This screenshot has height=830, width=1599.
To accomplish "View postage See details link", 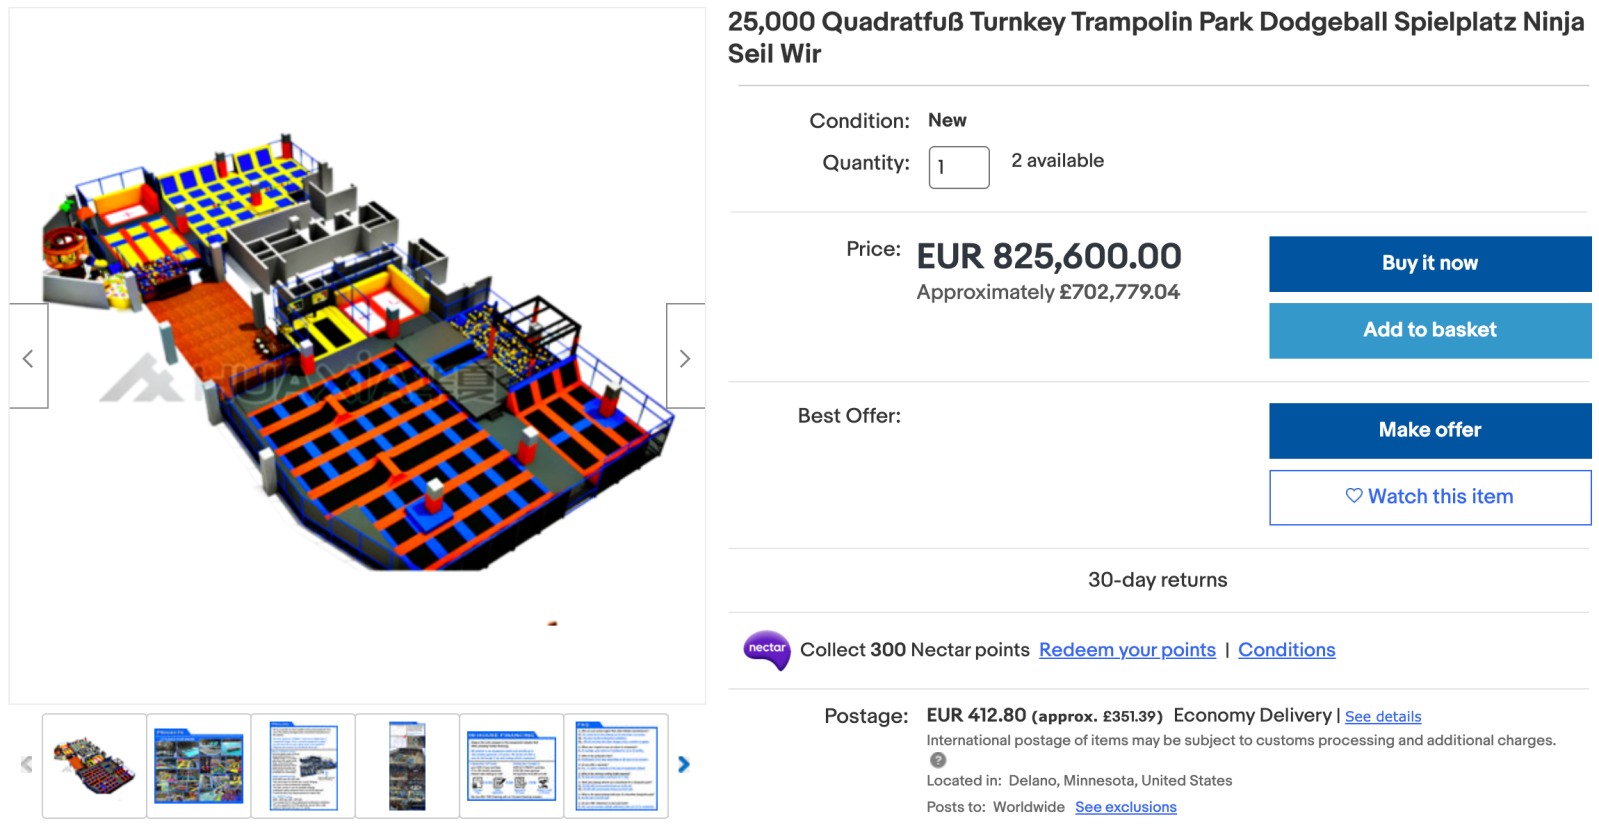I will point(1382,717).
